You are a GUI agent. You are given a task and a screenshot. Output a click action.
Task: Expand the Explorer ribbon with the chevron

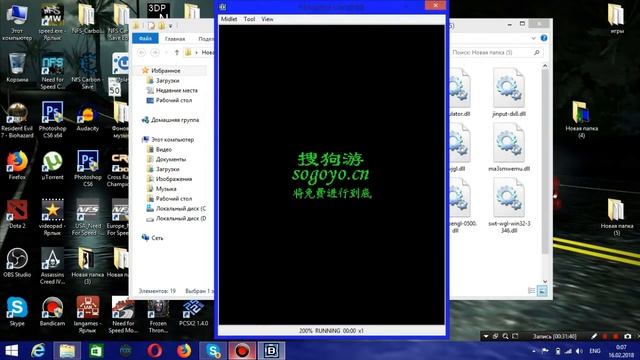(x=533, y=38)
